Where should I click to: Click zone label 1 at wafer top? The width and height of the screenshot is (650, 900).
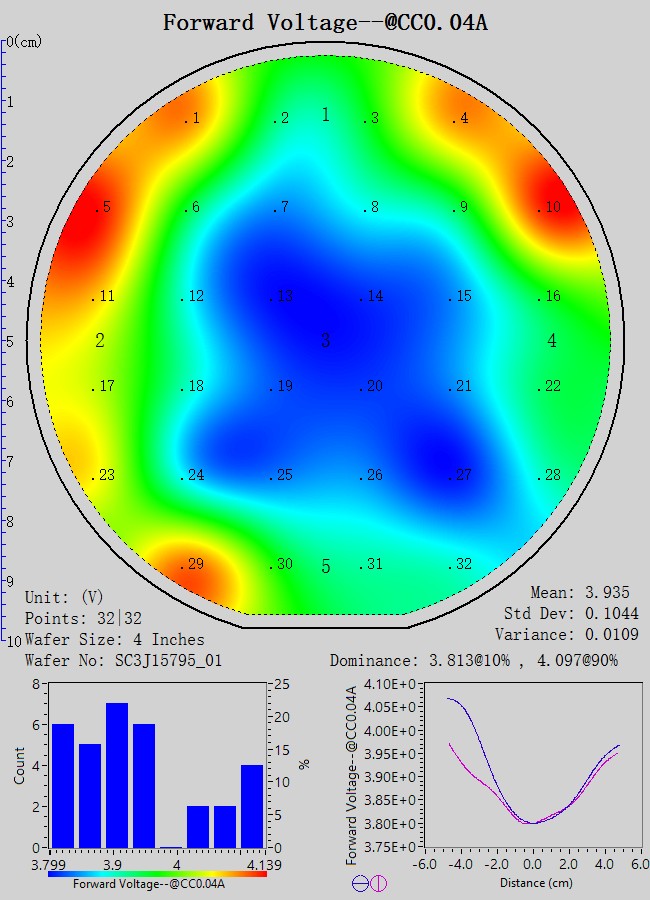pyautogui.click(x=325, y=115)
